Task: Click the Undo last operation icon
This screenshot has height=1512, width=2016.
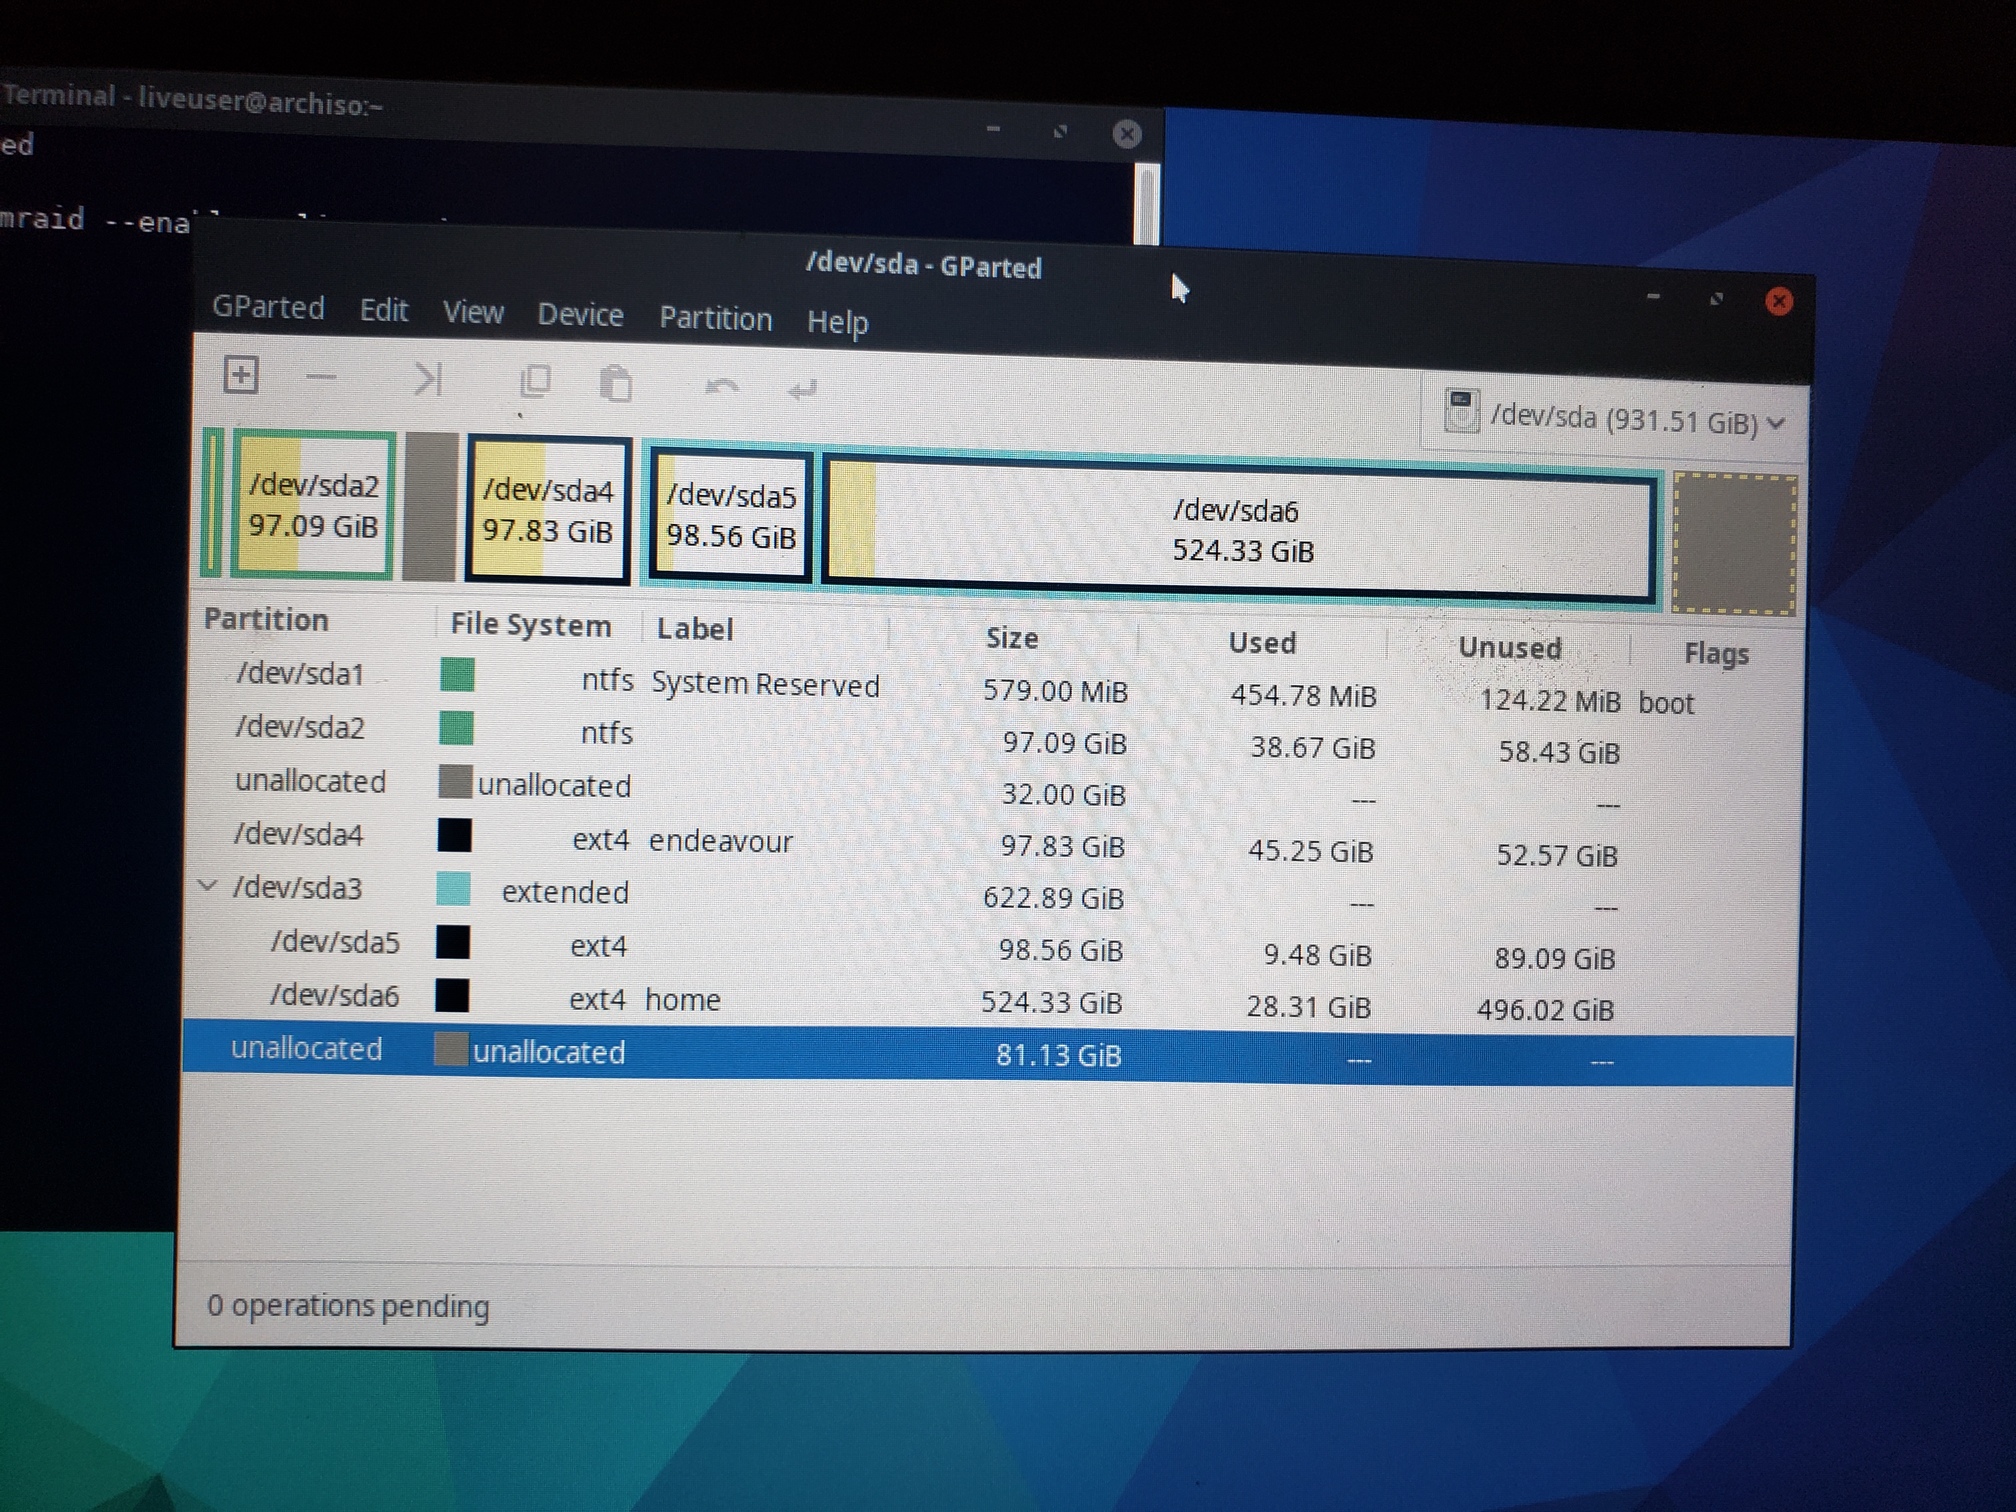Action: coord(721,387)
